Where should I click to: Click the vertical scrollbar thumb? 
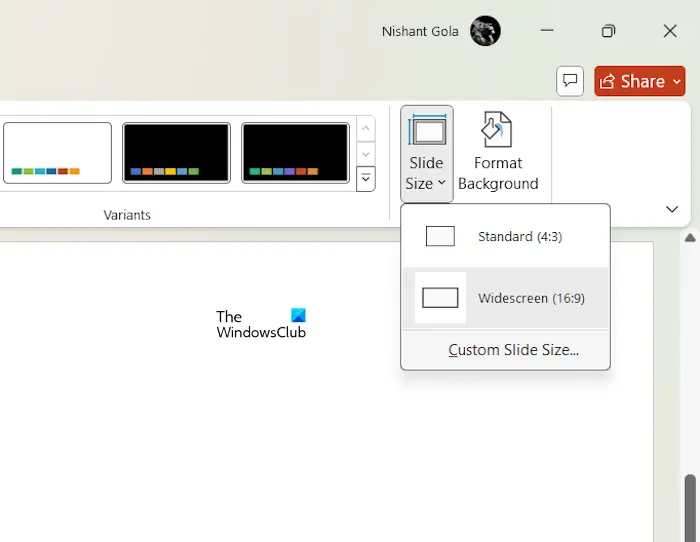pos(691,508)
